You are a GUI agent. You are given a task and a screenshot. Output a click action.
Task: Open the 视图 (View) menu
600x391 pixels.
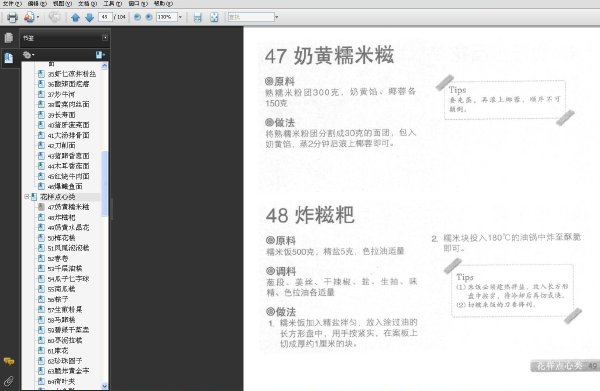pos(62,3)
